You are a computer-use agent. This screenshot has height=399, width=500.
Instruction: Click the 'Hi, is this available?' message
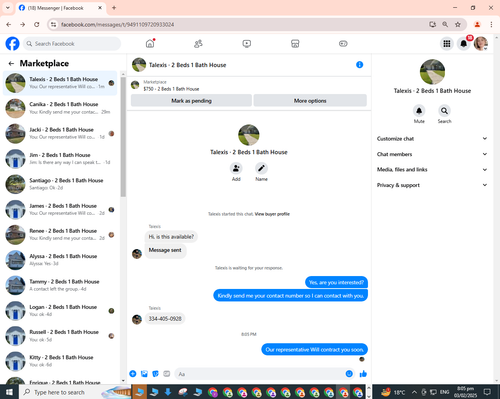[171, 237]
